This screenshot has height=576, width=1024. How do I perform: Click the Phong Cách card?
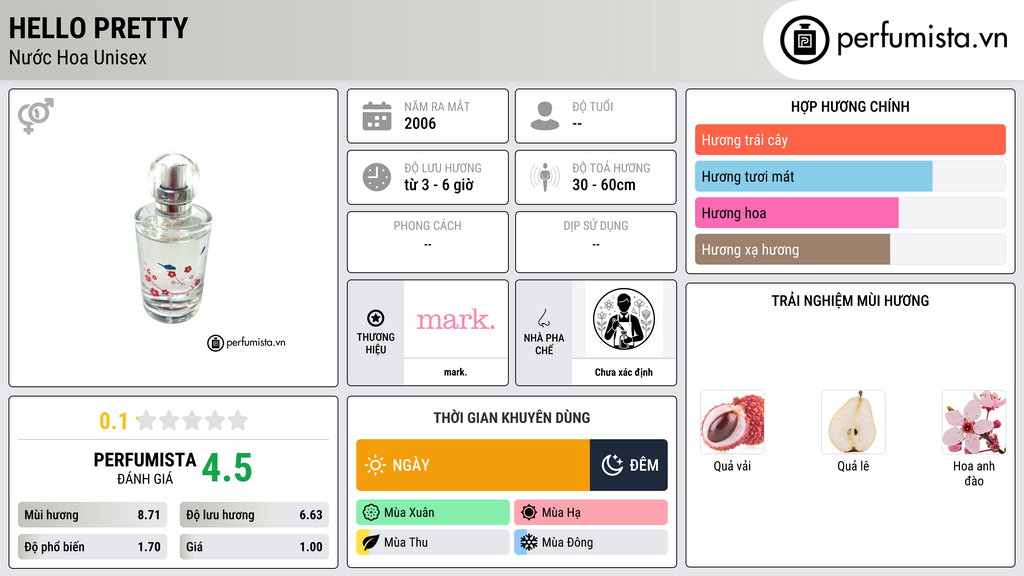click(x=428, y=242)
